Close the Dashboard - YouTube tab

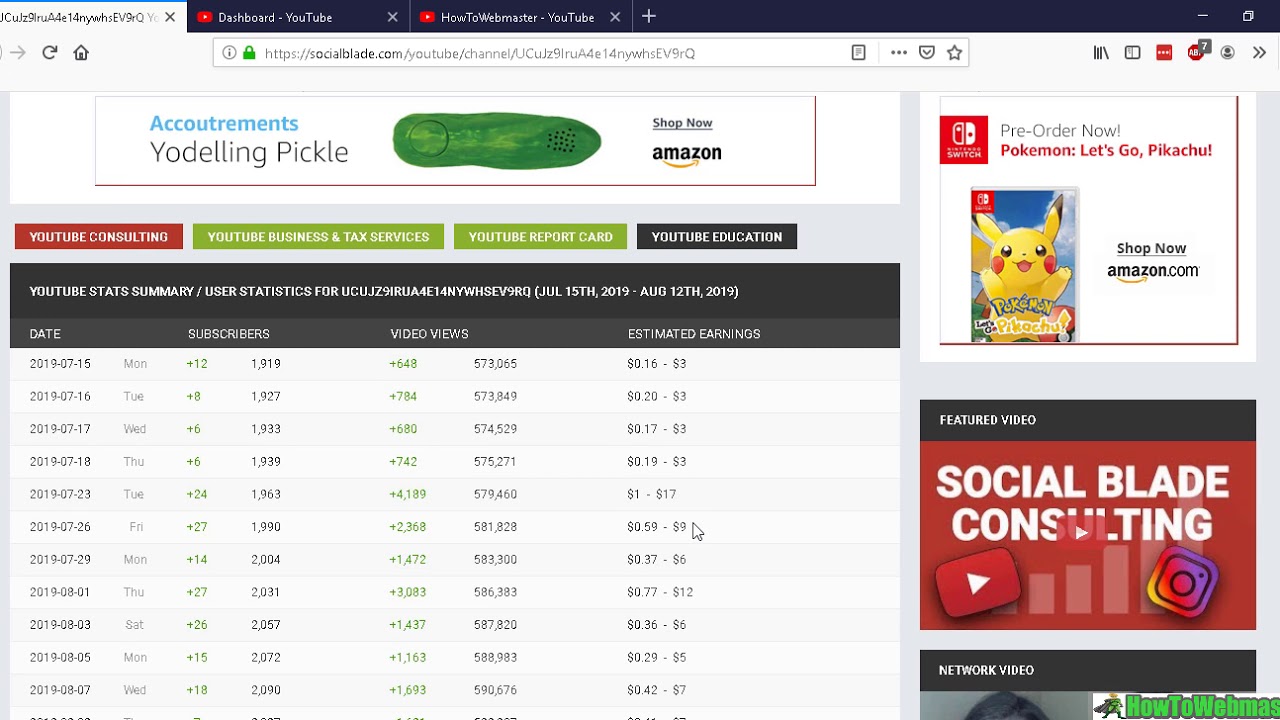[392, 17]
